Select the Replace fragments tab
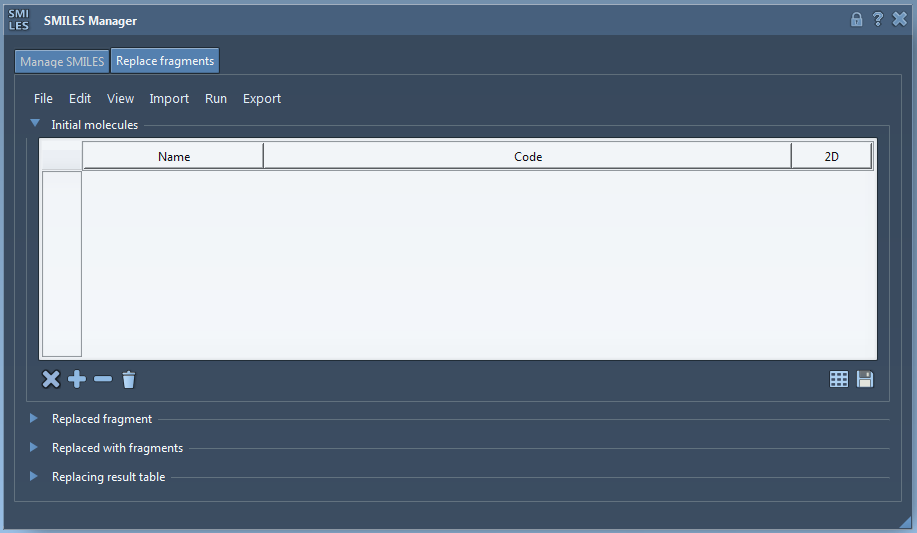Screen dimensions: 917x533 tap(165, 61)
